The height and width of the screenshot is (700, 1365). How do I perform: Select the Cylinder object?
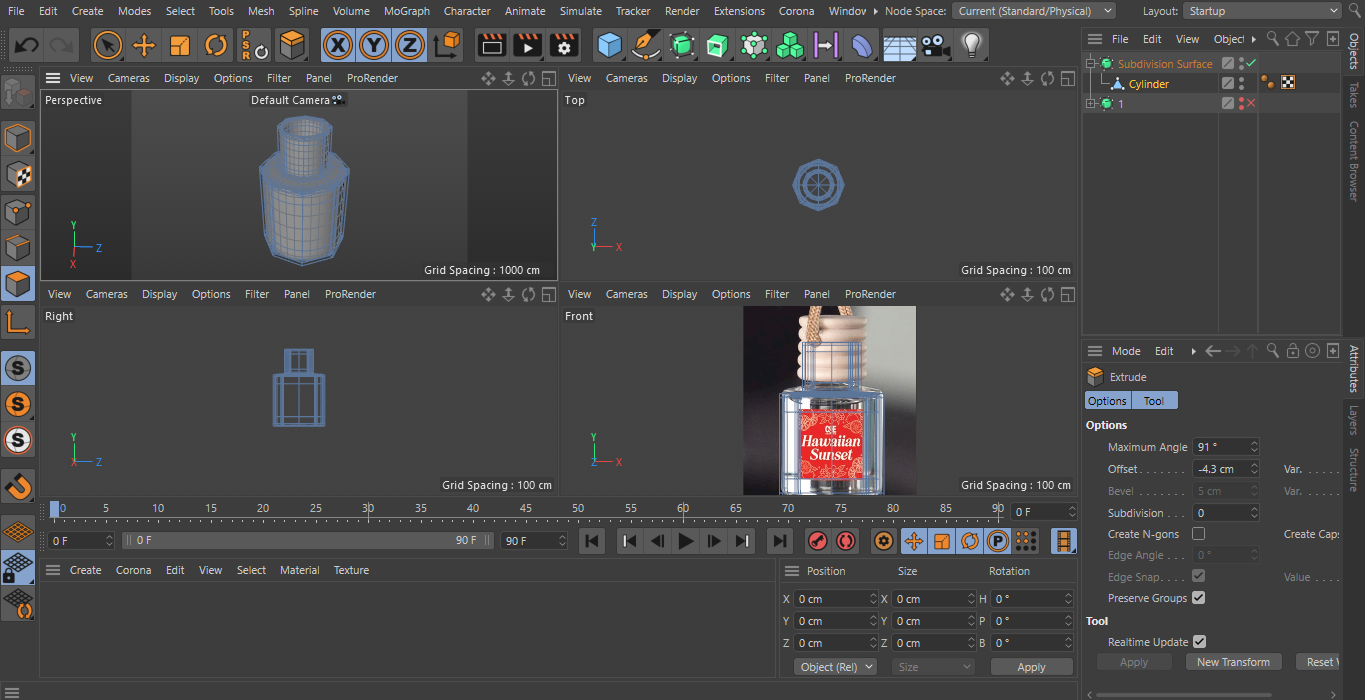point(1149,84)
